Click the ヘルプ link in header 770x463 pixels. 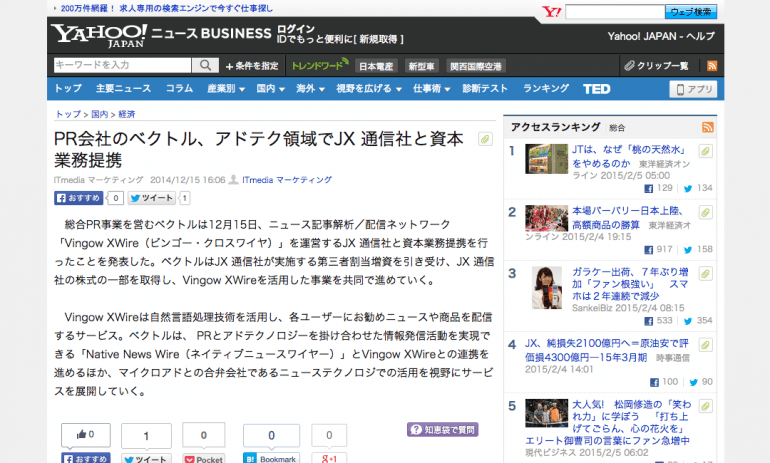click(700, 36)
